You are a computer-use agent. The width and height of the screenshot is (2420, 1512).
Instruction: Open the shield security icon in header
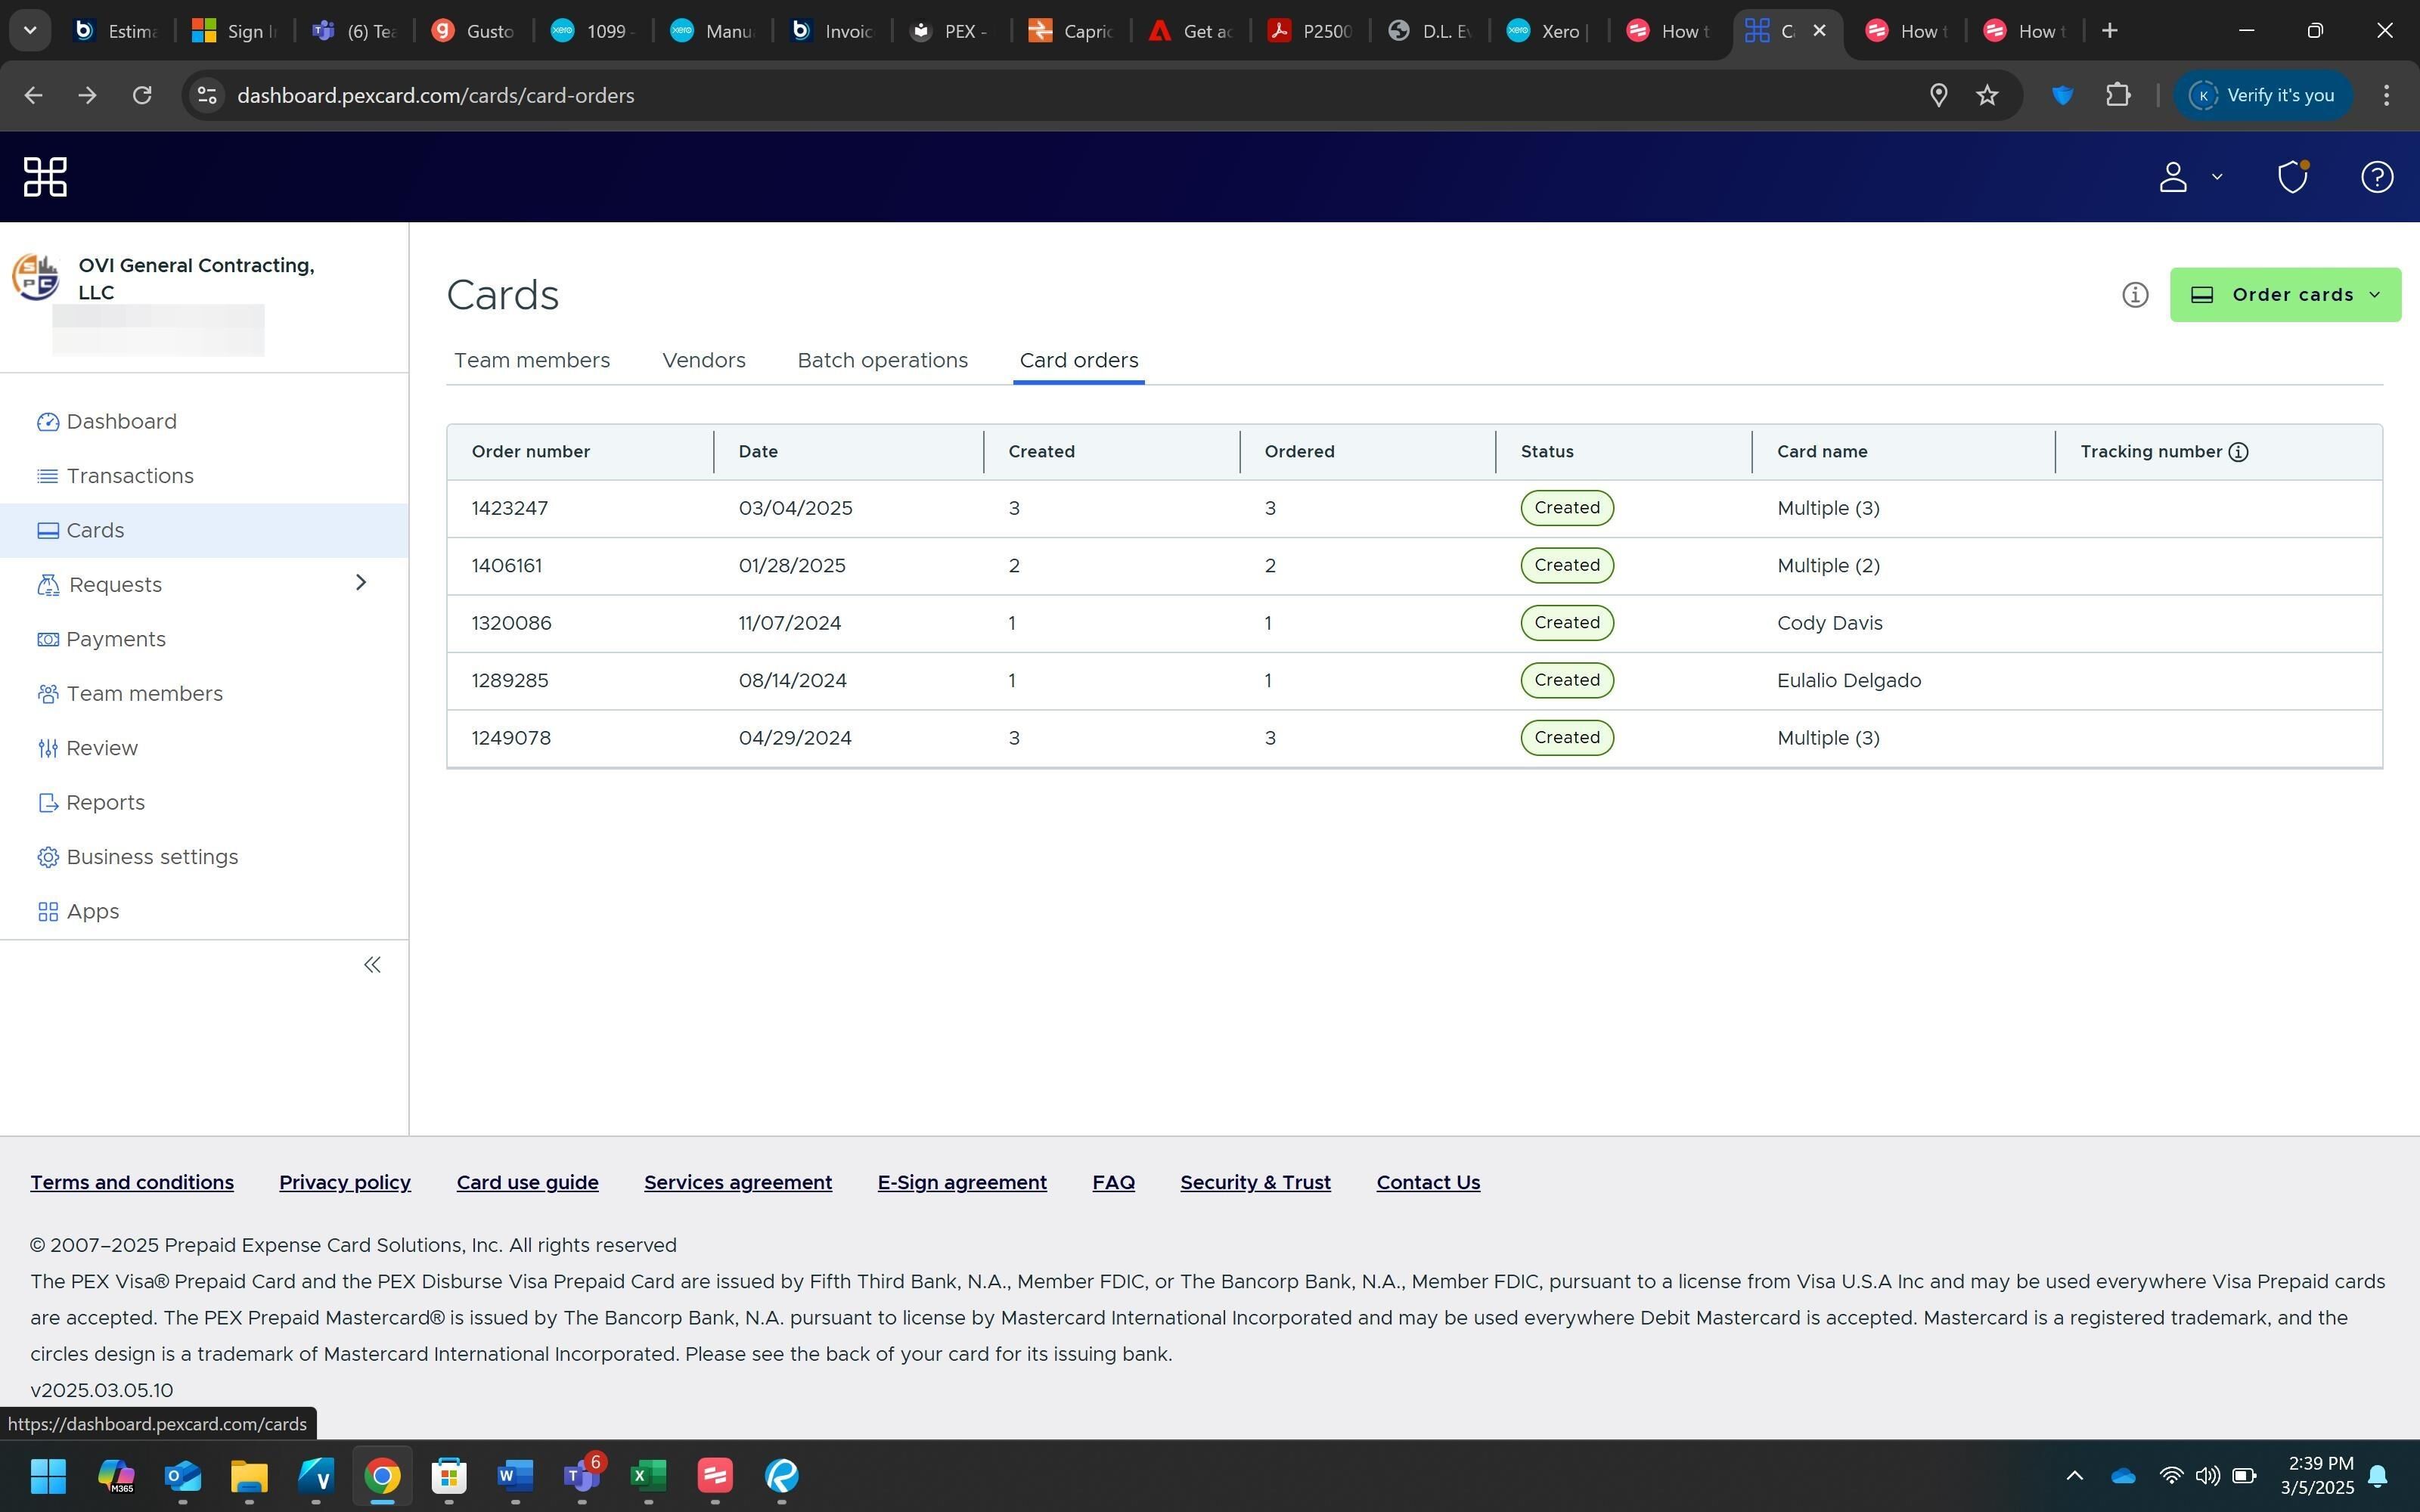click(x=2292, y=177)
